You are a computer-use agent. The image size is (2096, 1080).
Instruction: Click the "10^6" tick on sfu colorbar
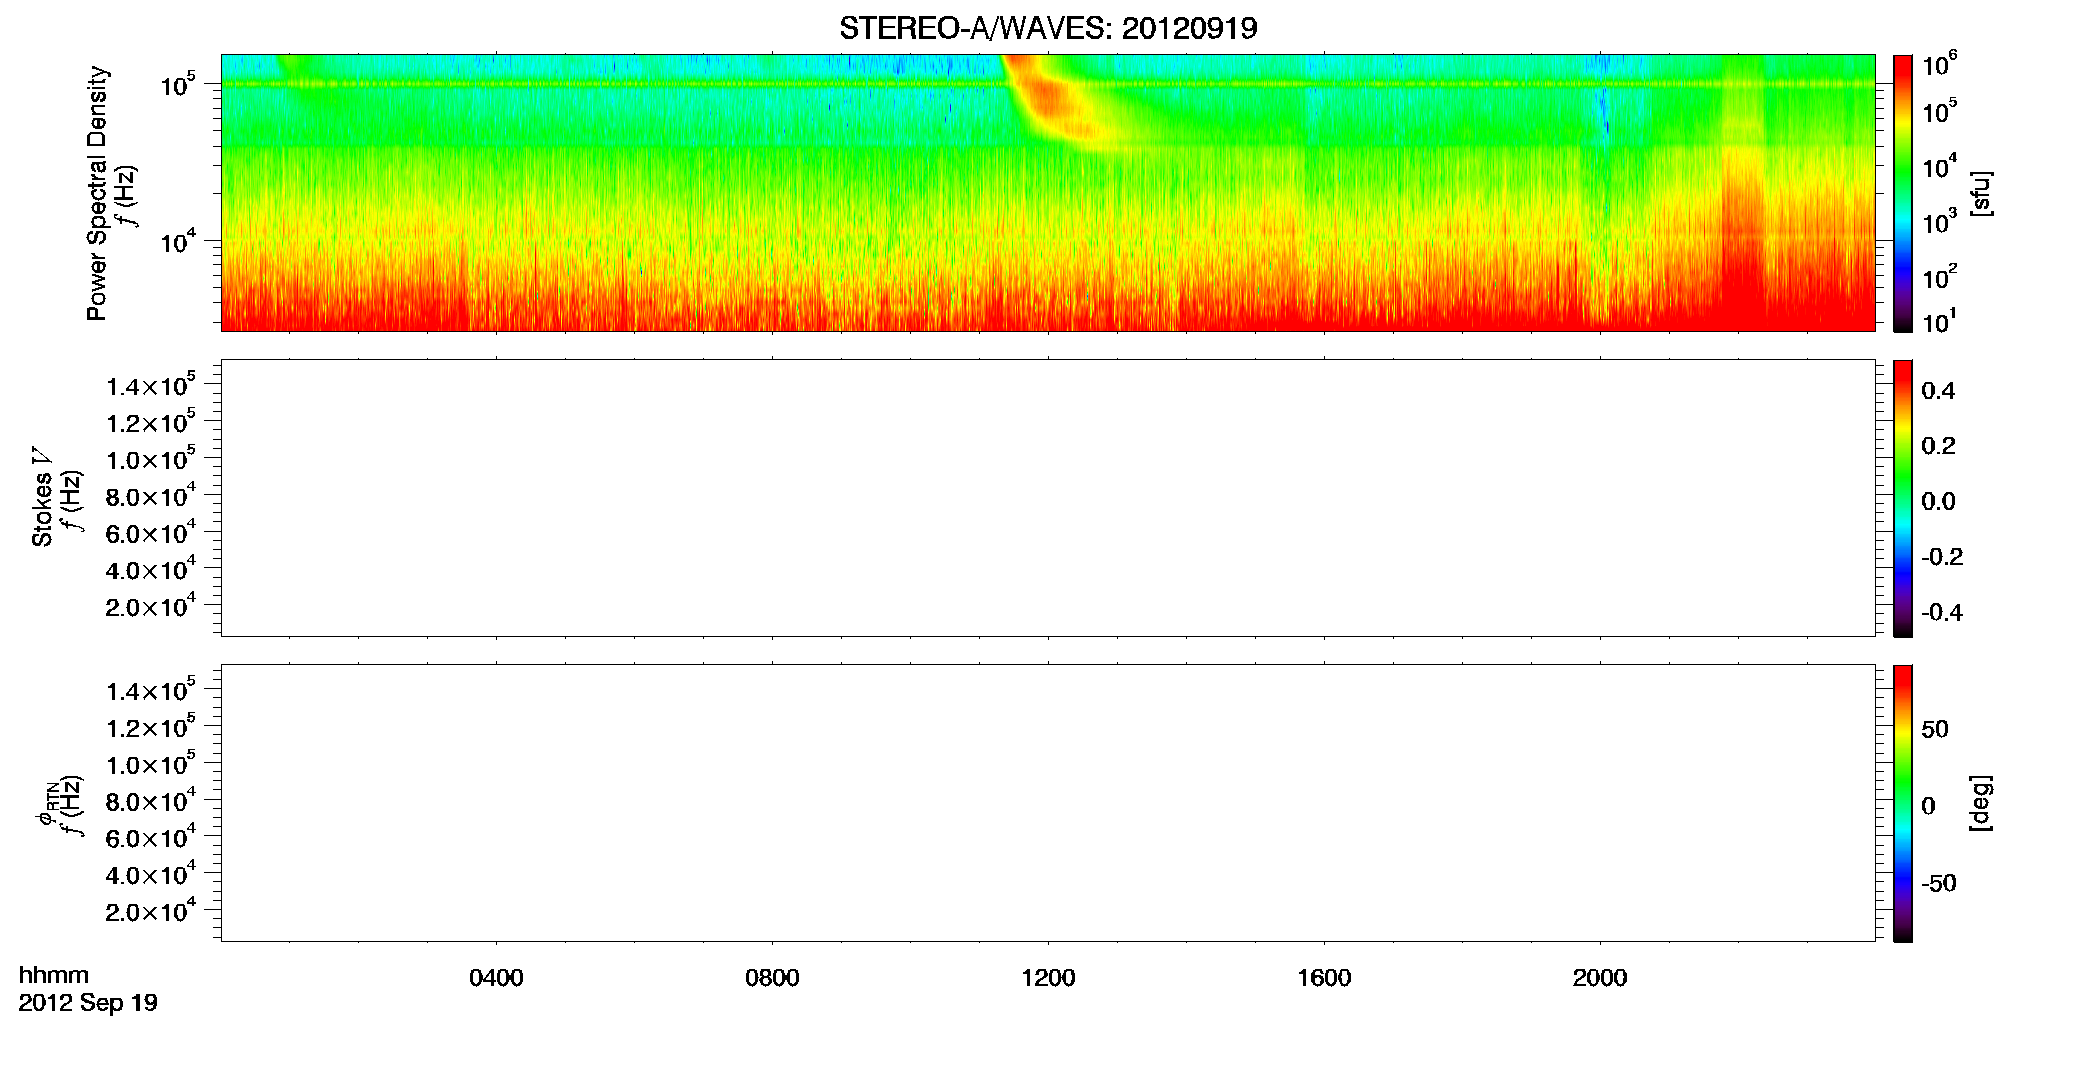(x=1939, y=65)
